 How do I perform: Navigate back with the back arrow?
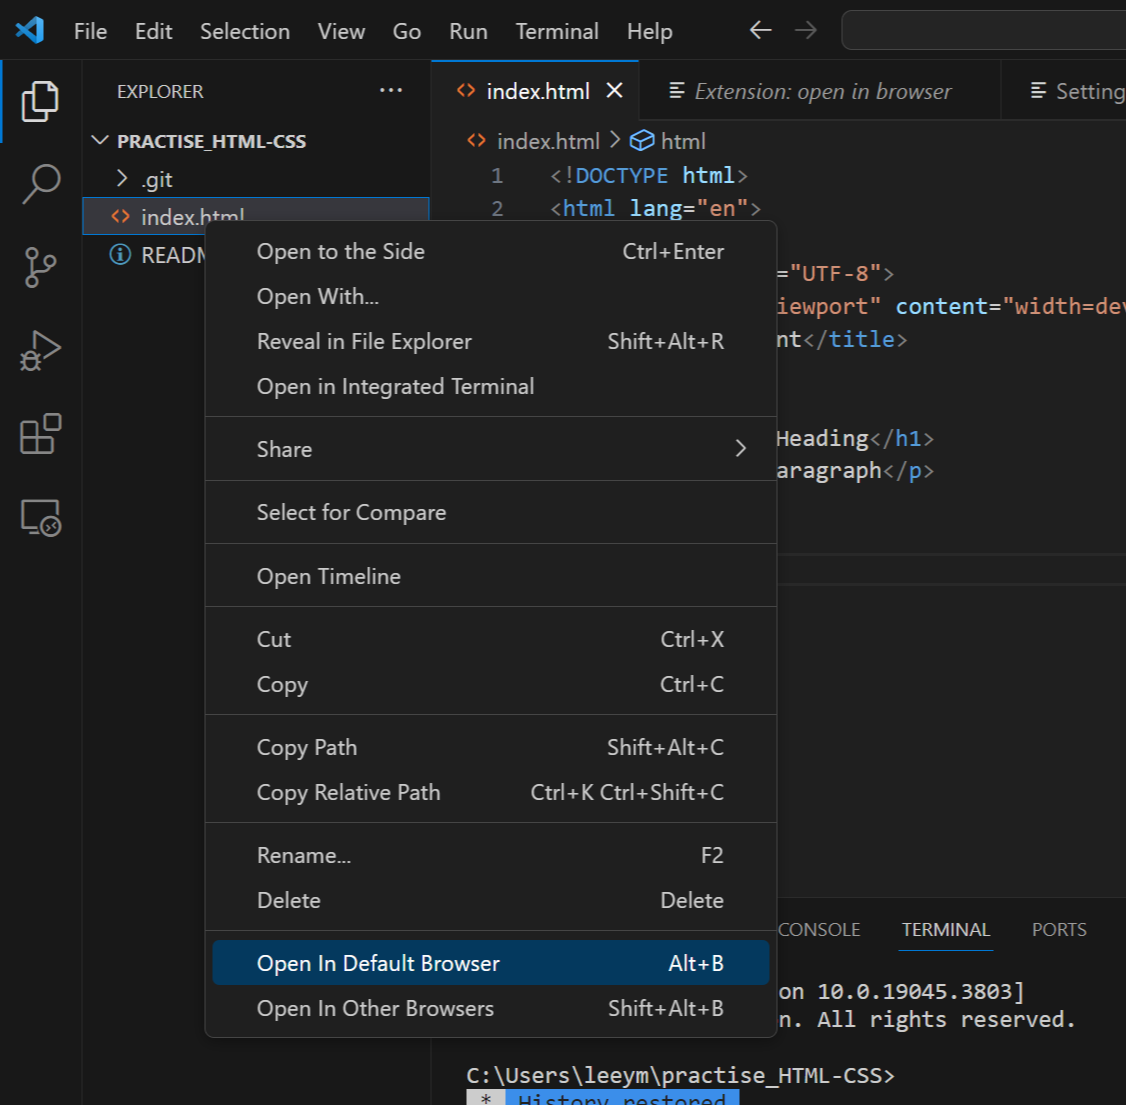point(760,30)
